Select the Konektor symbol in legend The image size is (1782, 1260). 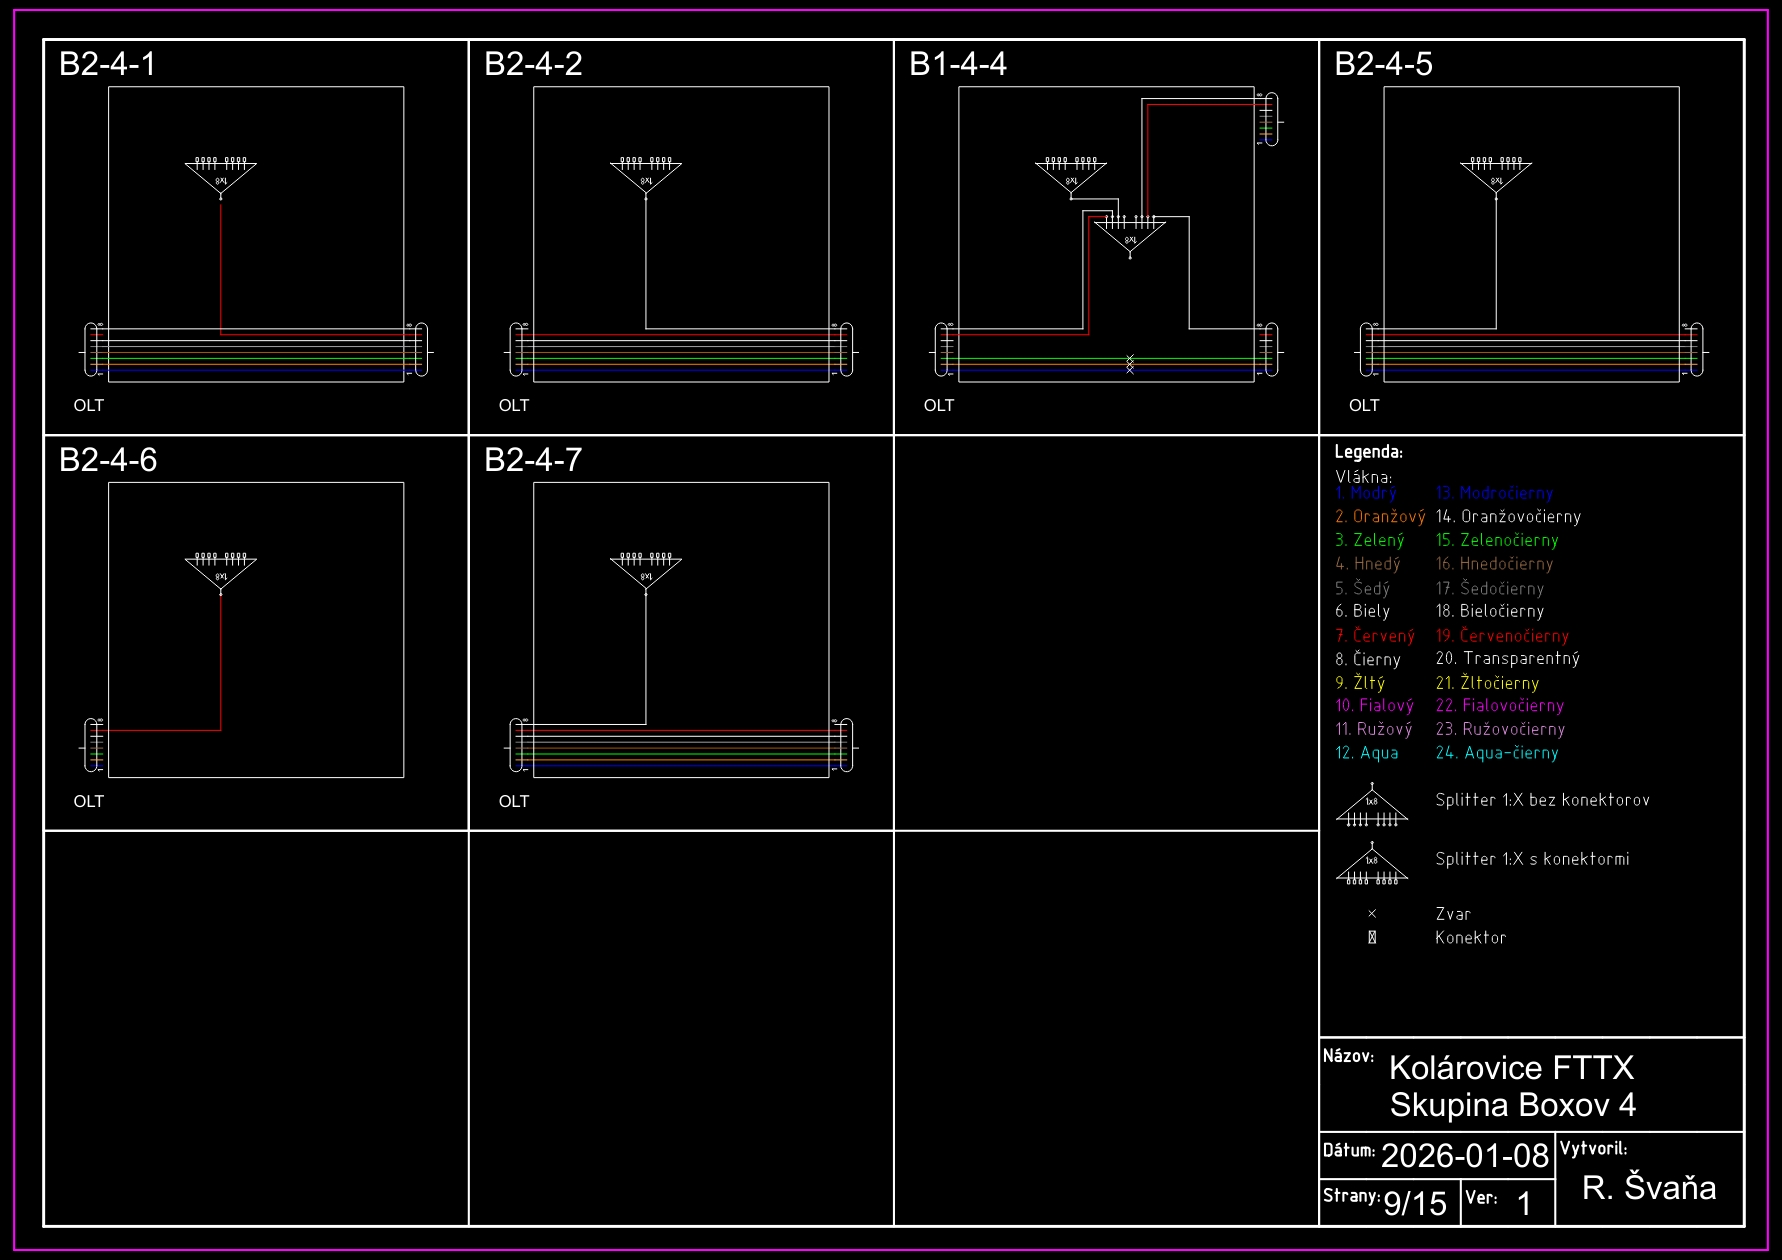(1372, 938)
